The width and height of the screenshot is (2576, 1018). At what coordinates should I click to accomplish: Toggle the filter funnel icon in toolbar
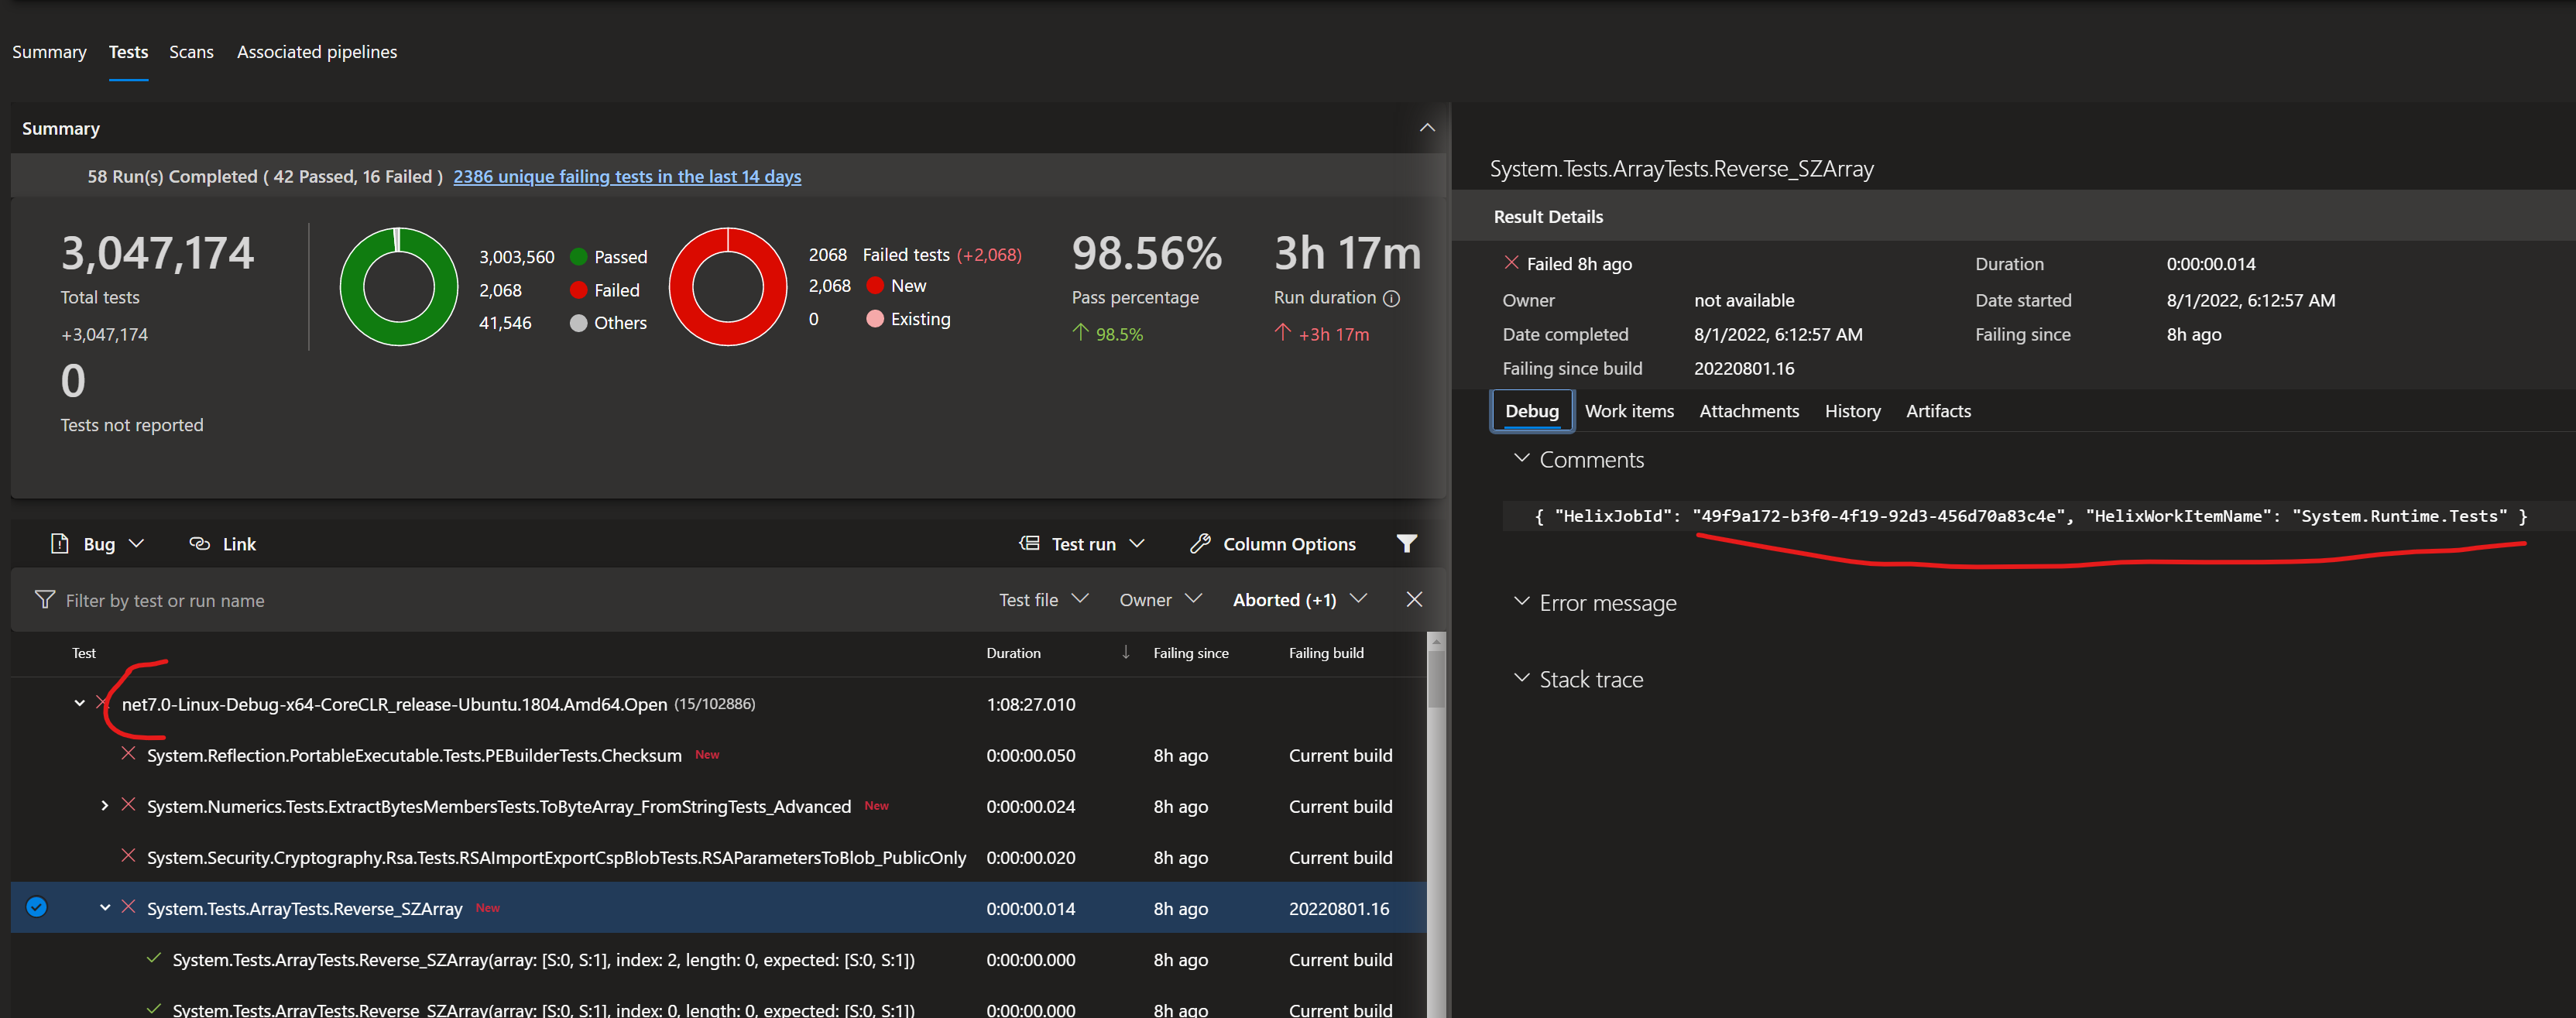pos(1406,543)
